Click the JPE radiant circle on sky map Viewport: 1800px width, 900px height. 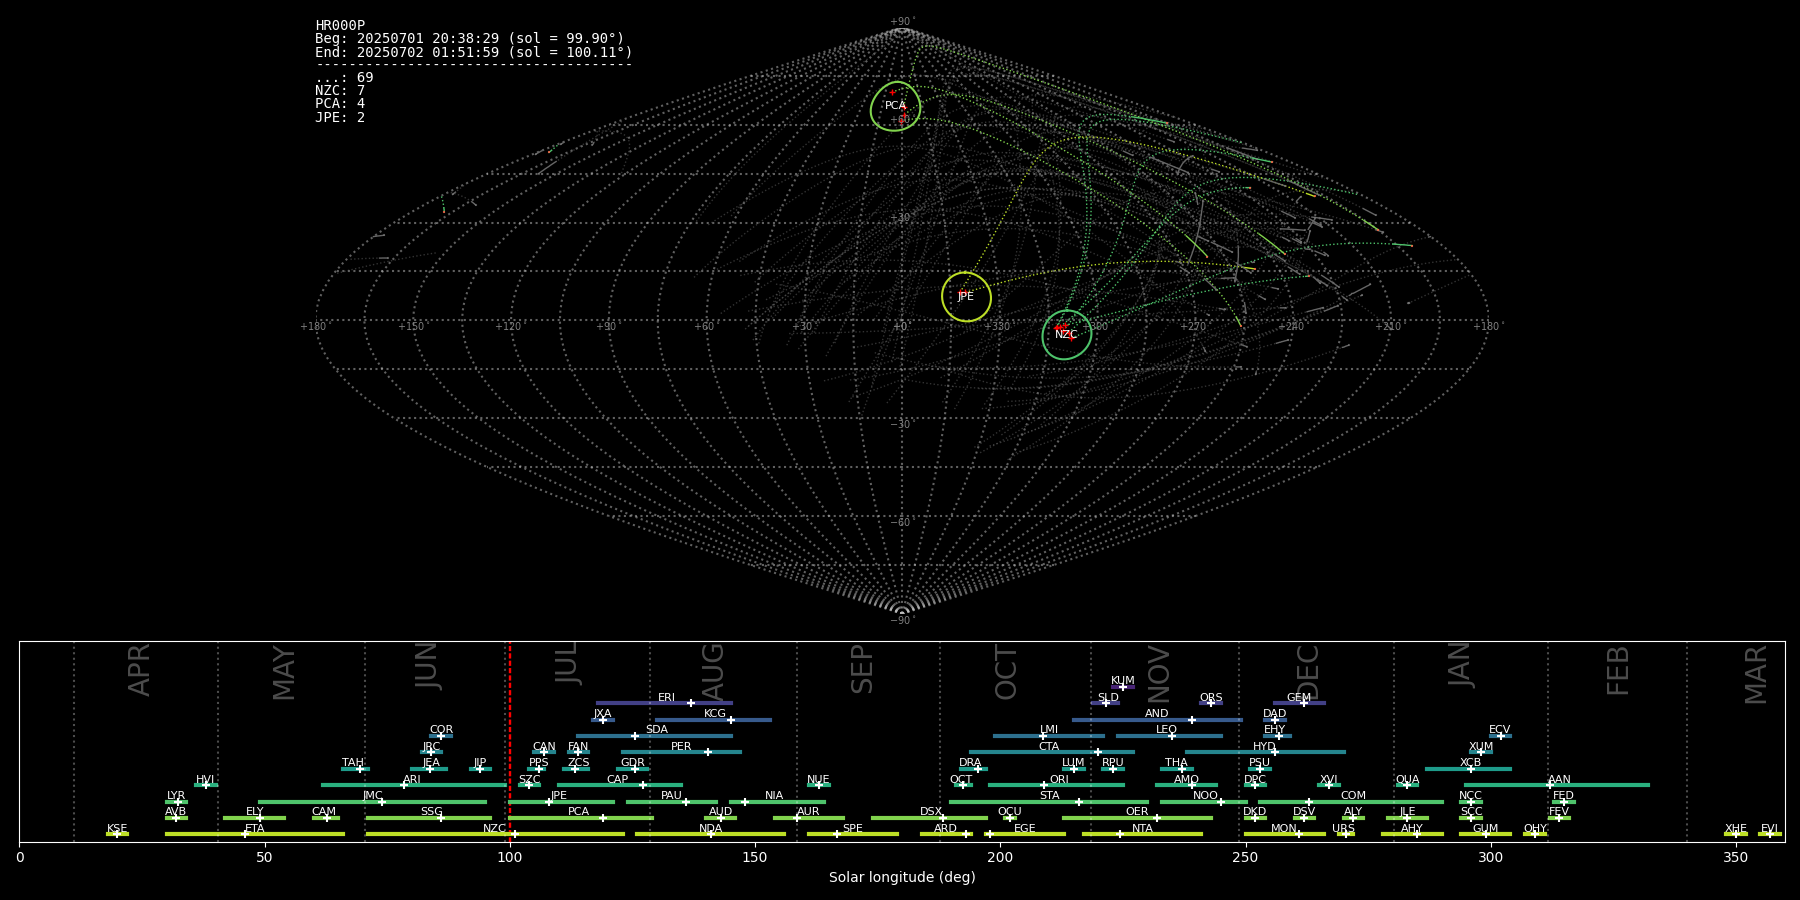[x=966, y=297]
